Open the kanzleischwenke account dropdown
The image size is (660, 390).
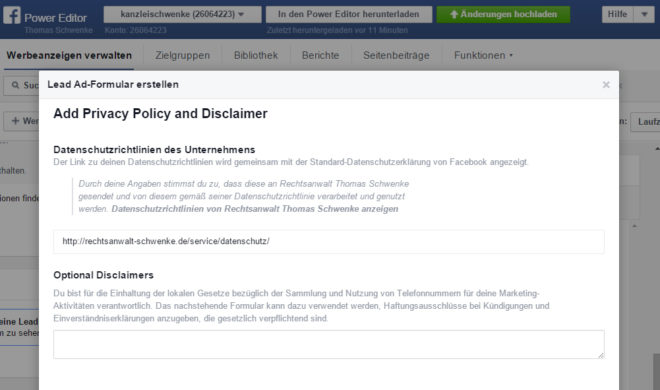click(182, 14)
